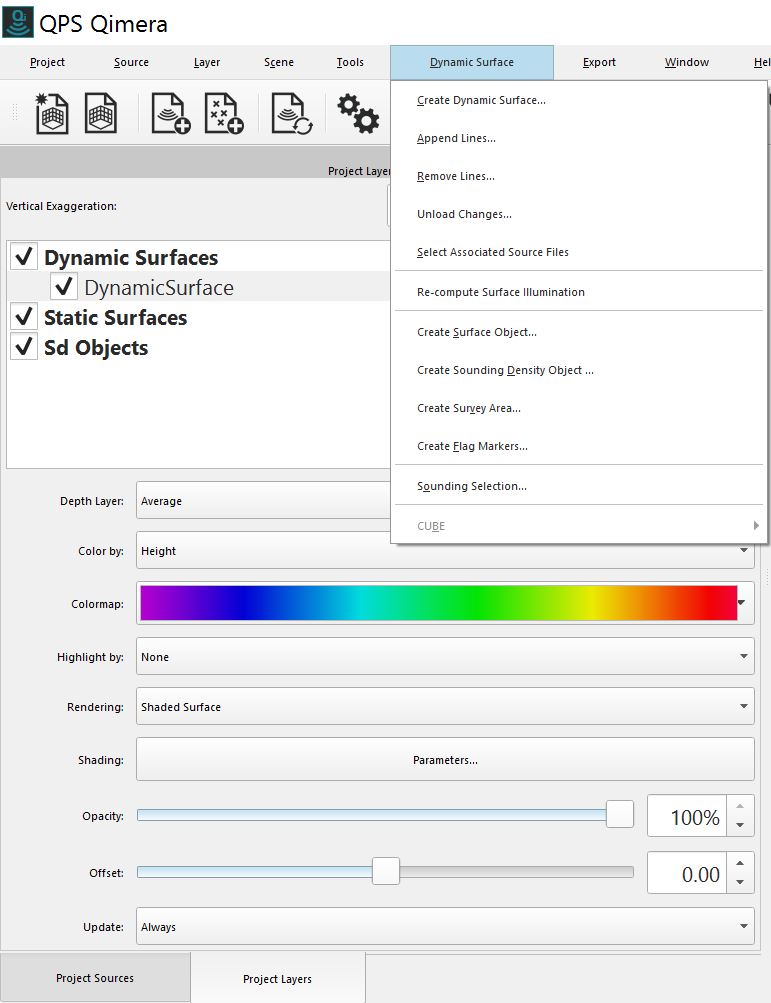The height and width of the screenshot is (1003, 771).
Task: Click the Add Processed Point Files icon
Action: [224, 113]
